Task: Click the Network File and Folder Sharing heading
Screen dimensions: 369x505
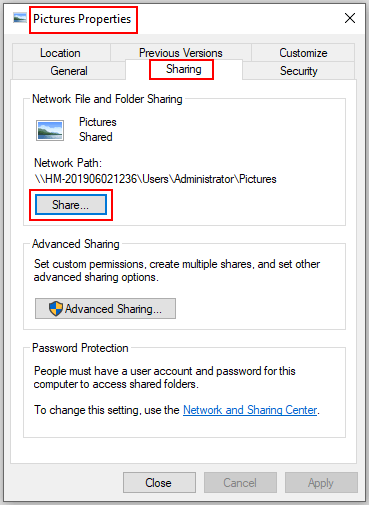Action: 107,99
